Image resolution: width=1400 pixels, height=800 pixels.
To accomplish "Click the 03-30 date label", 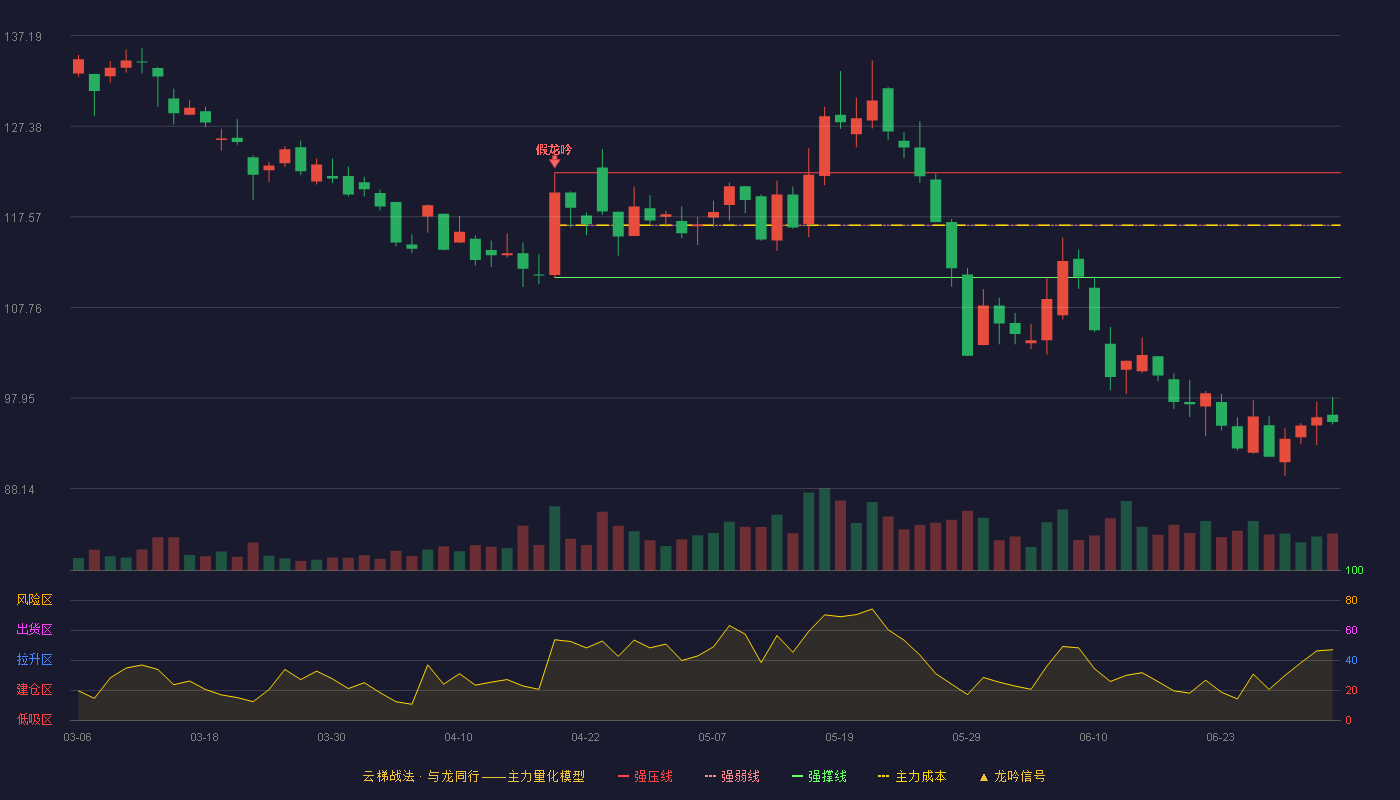I will (x=331, y=737).
